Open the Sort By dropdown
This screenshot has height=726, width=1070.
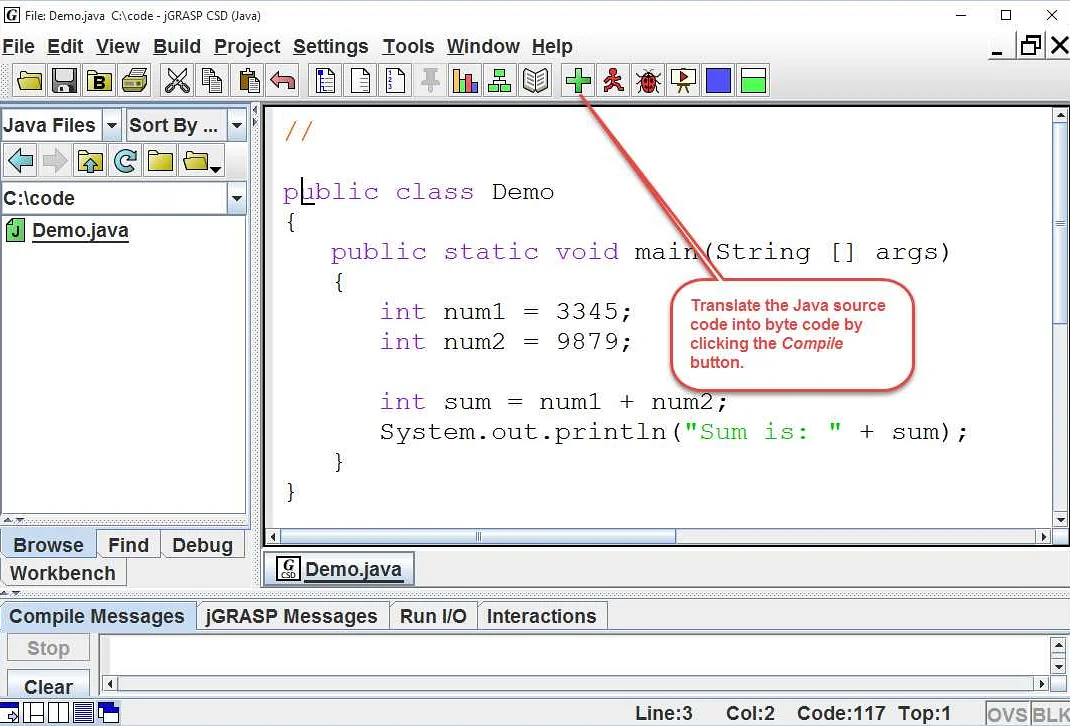[x=236, y=126]
